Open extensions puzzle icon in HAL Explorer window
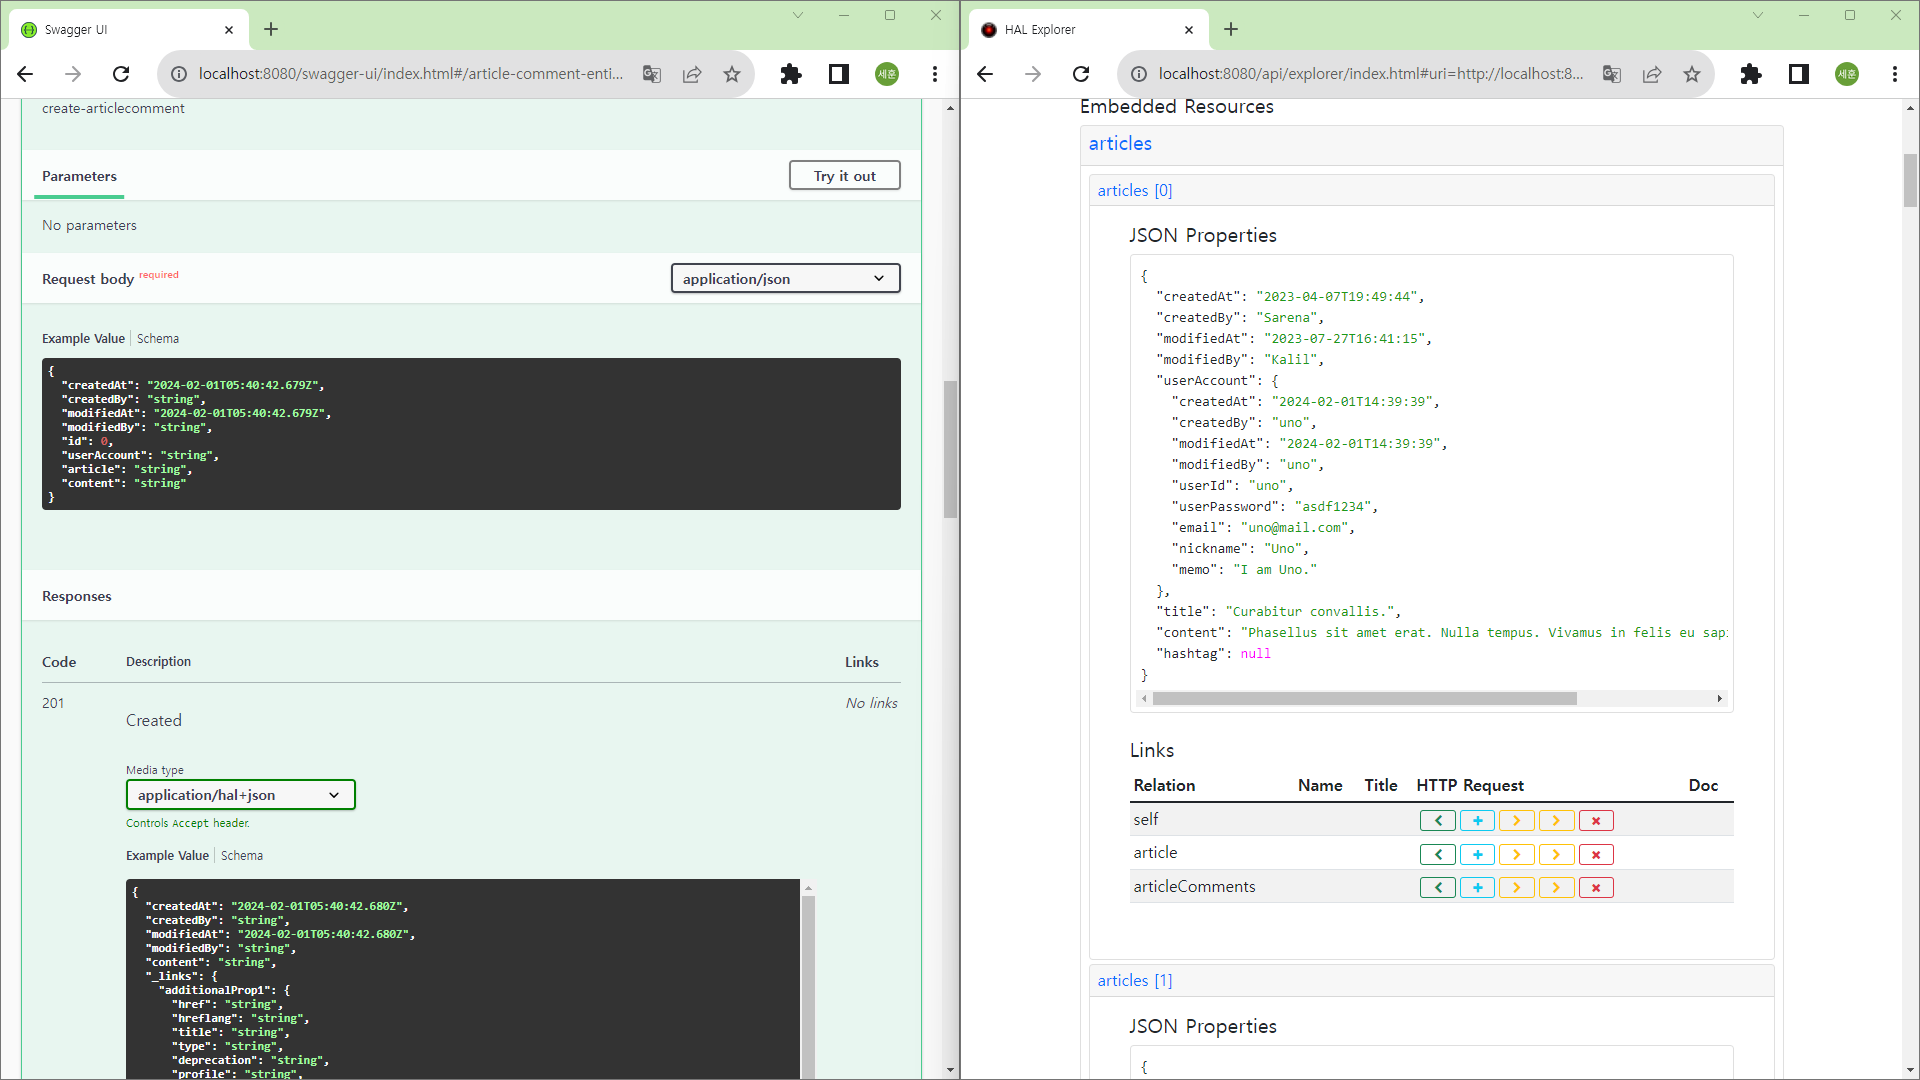 click(x=1750, y=74)
